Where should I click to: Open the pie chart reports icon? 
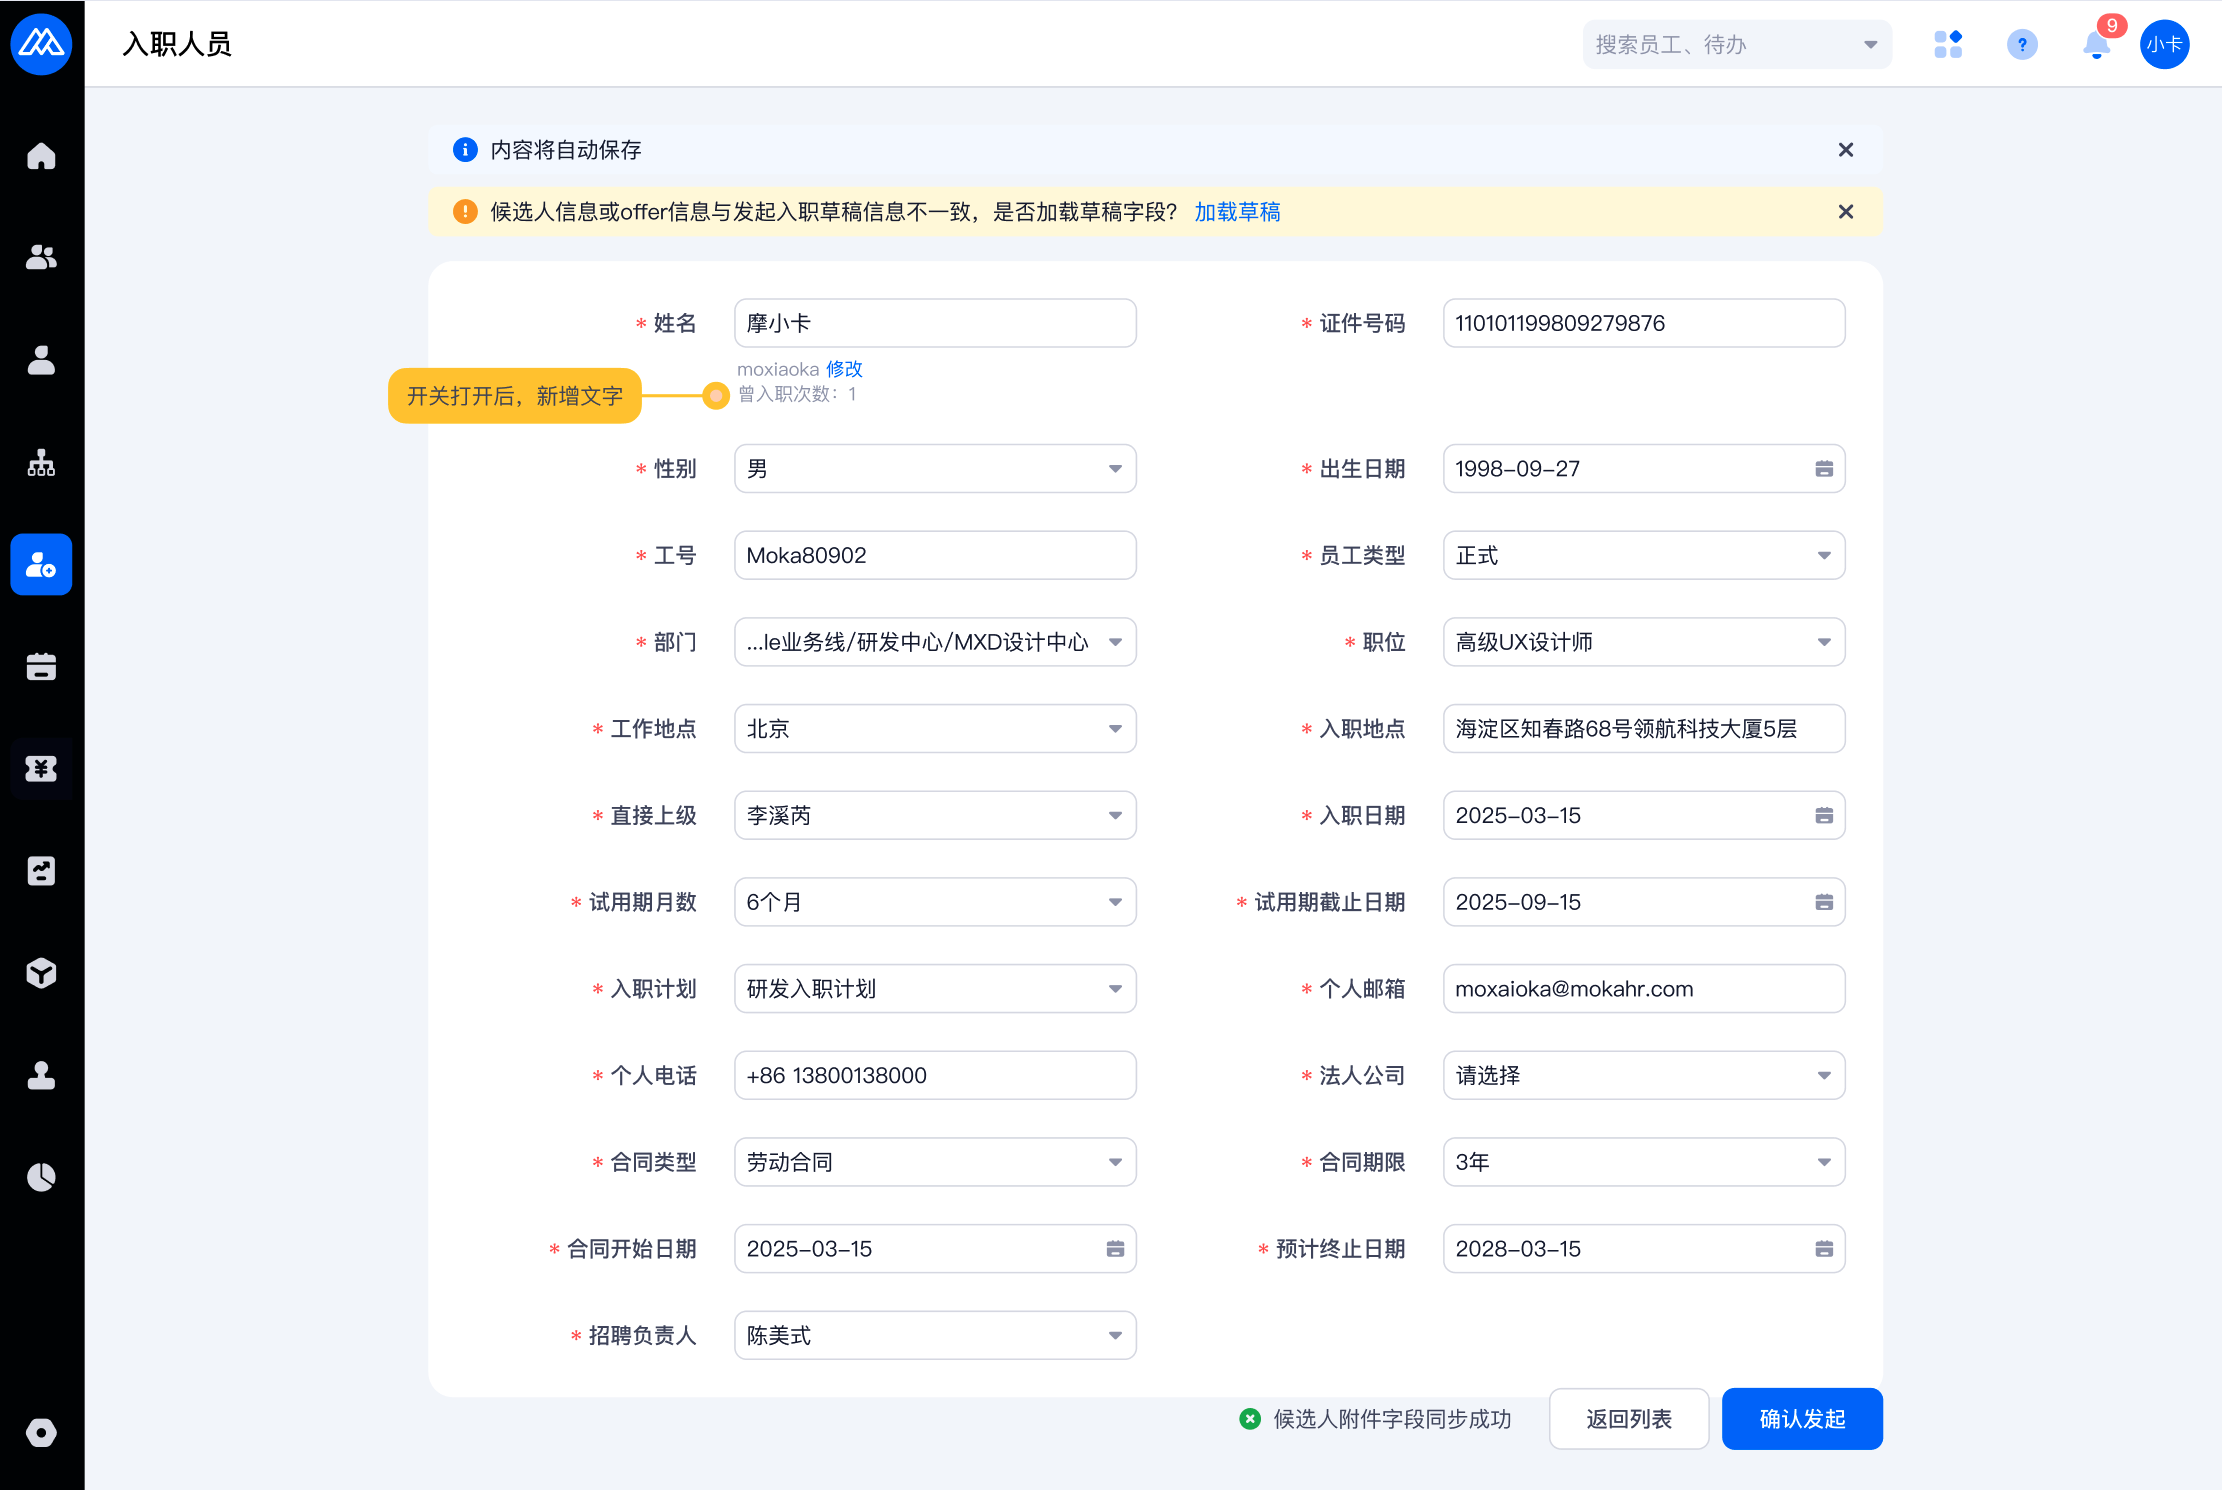(41, 1177)
